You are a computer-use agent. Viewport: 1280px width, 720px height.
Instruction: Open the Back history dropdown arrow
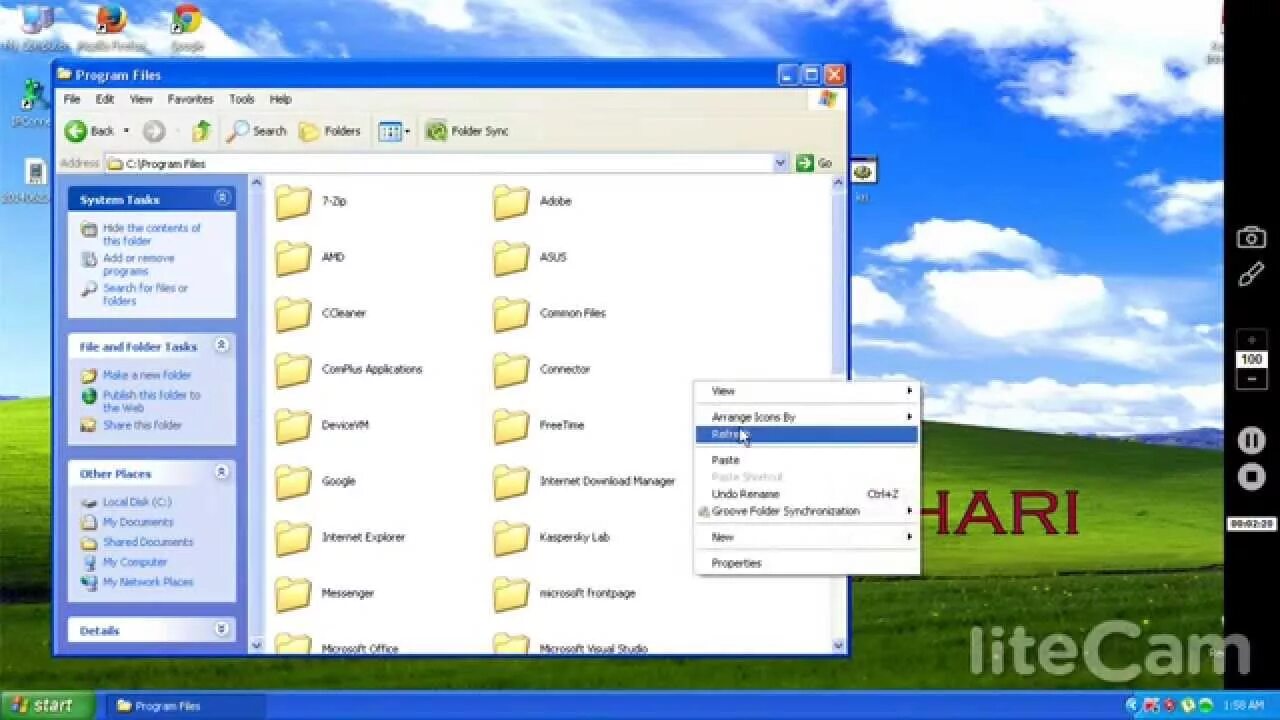(126, 131)
